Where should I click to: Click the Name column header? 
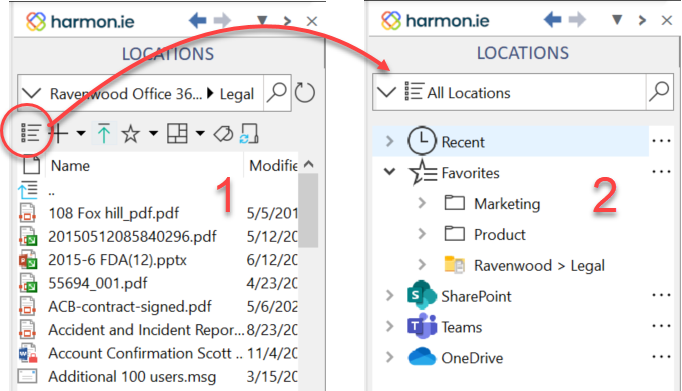[x=70, y=166]
